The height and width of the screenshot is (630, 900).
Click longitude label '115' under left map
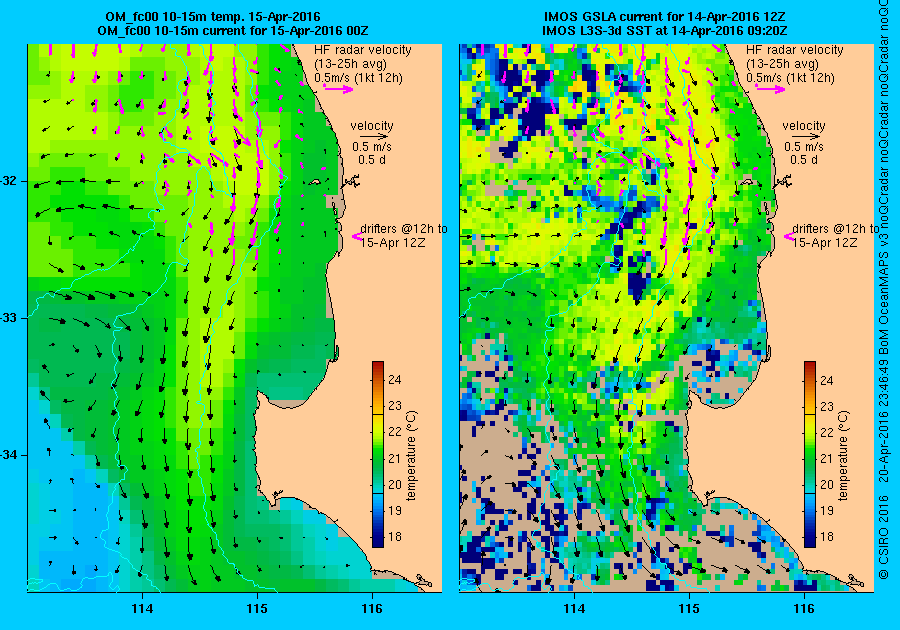coord(257,609)
